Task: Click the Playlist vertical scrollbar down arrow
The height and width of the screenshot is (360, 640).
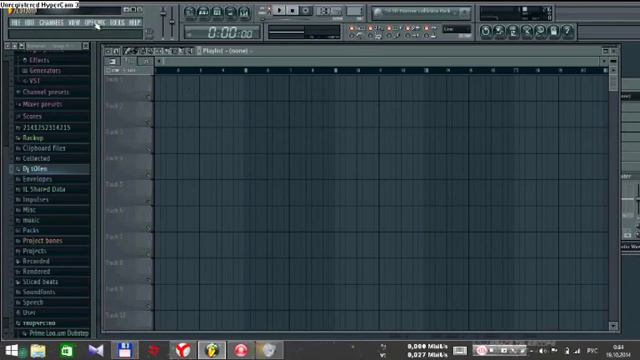Action: 613,326
